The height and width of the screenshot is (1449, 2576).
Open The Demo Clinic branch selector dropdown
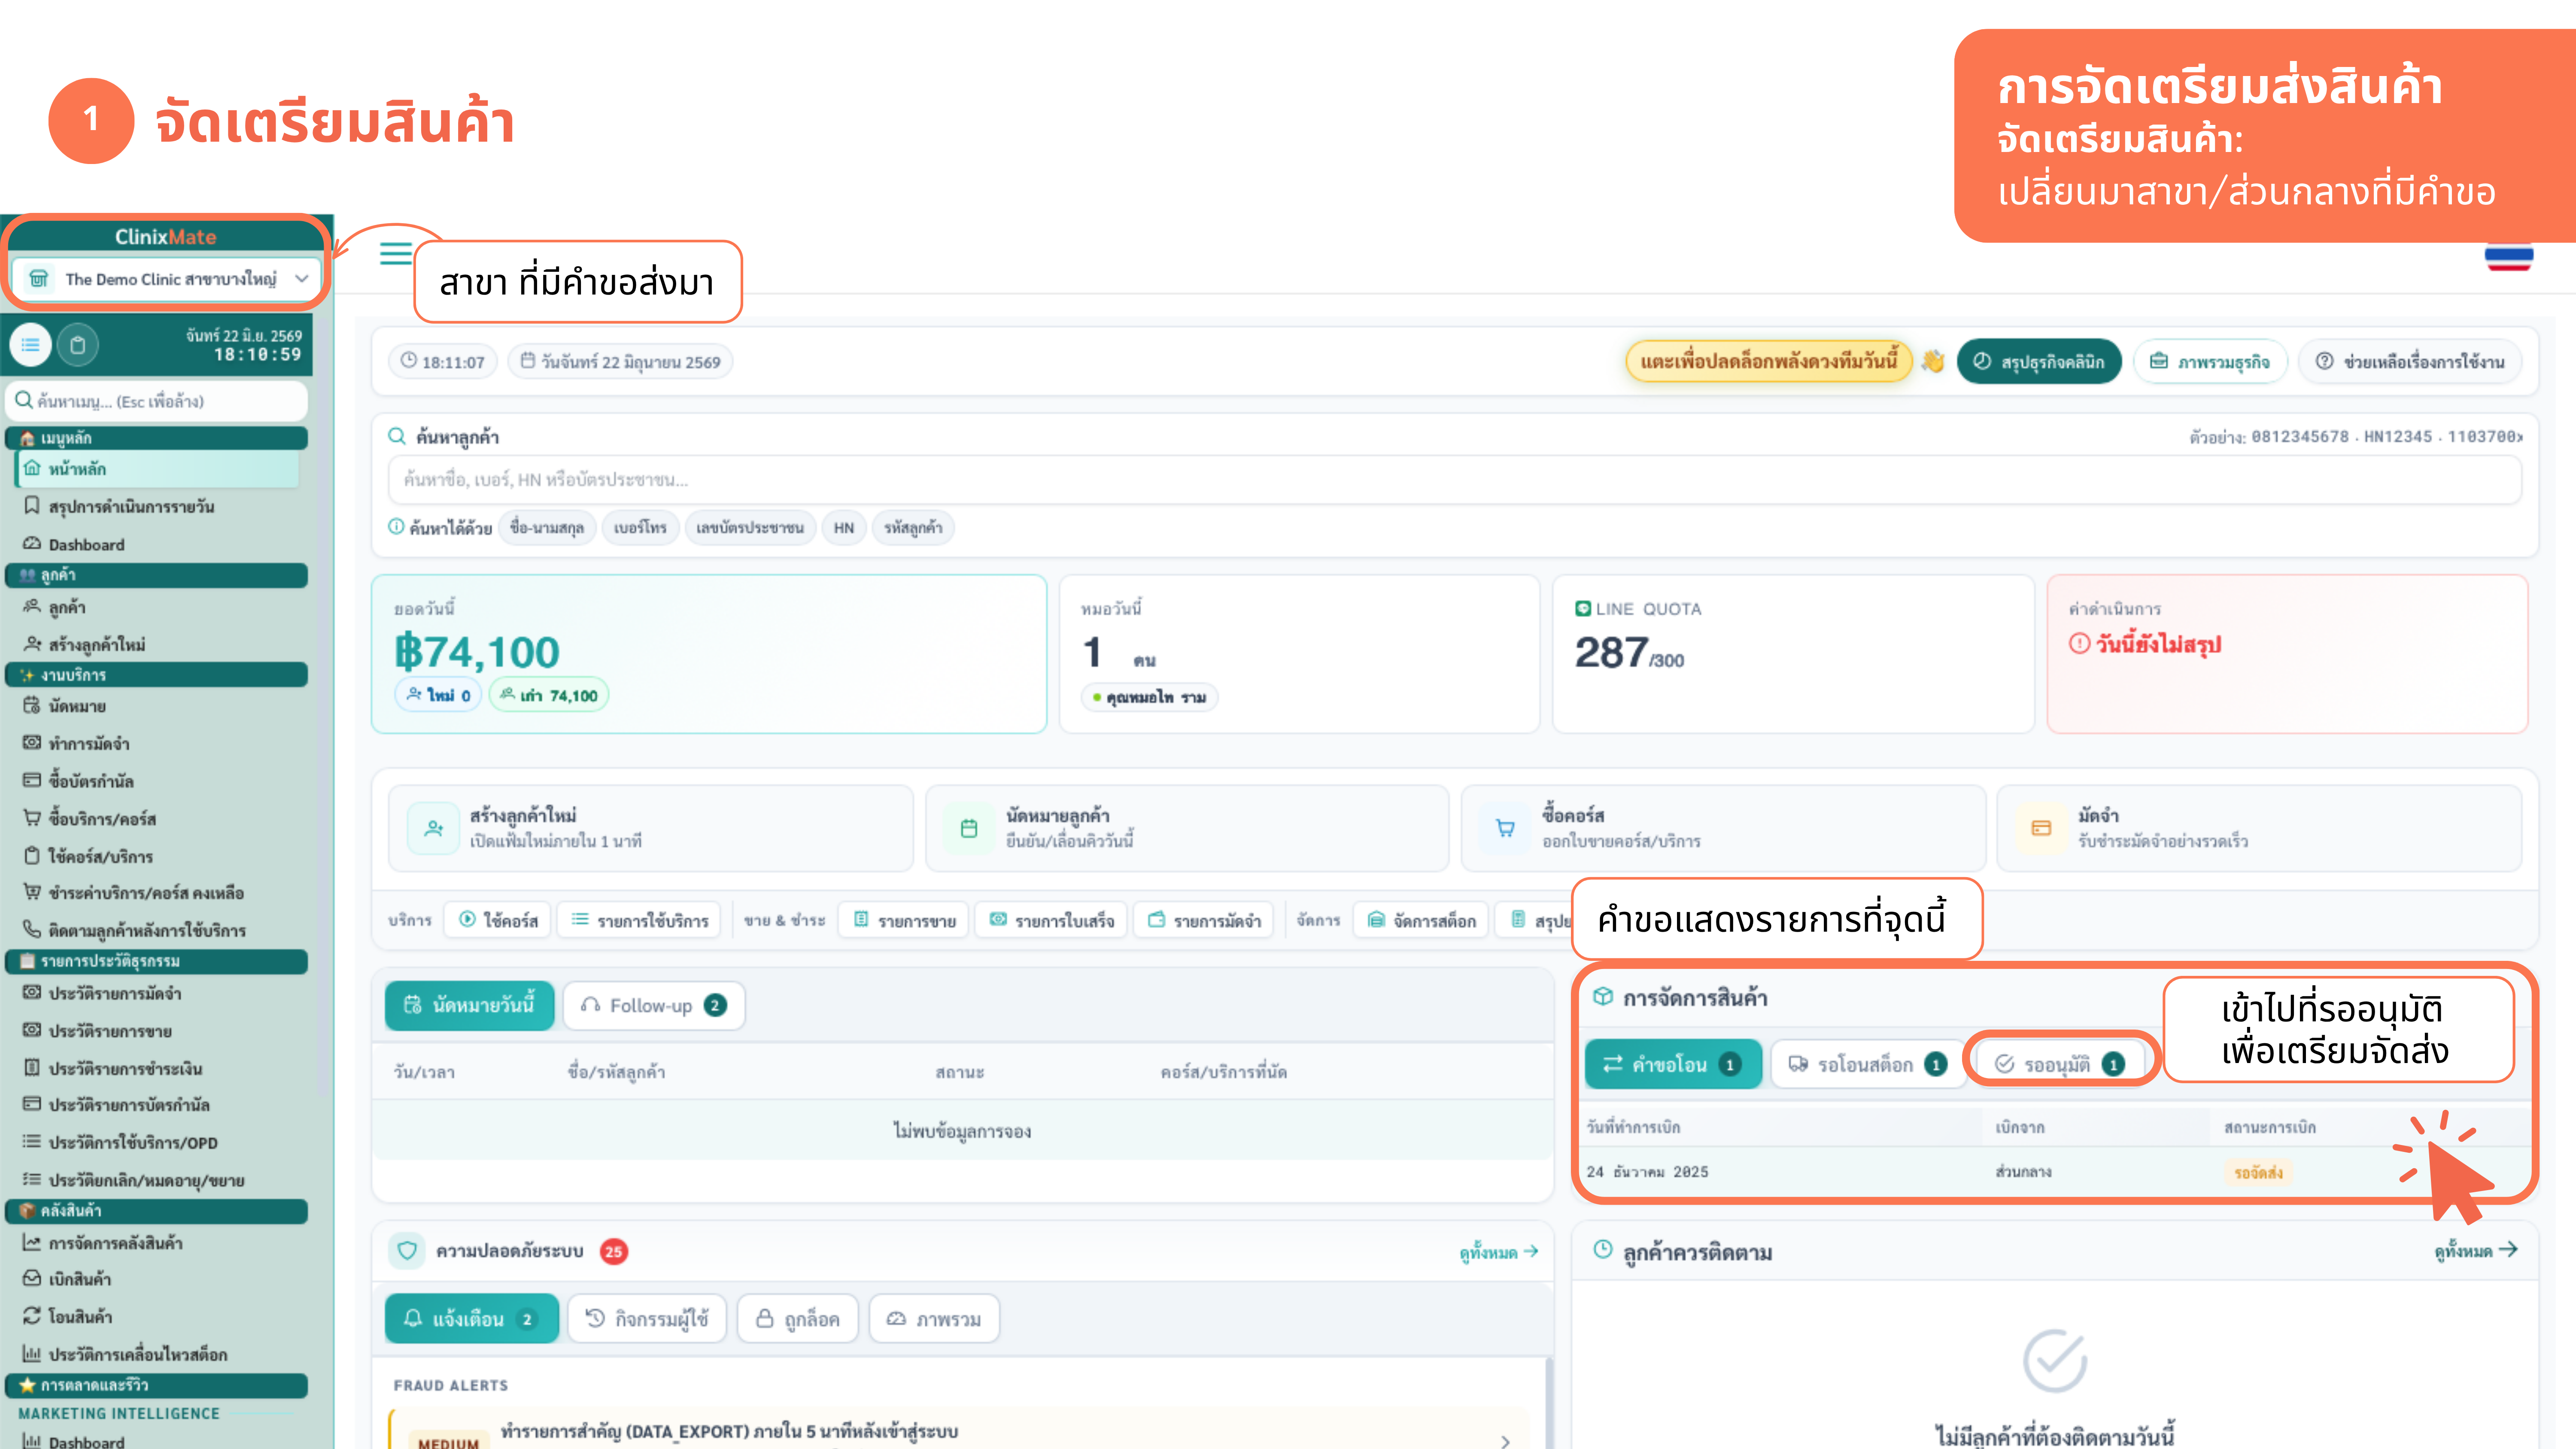(167, 279)
